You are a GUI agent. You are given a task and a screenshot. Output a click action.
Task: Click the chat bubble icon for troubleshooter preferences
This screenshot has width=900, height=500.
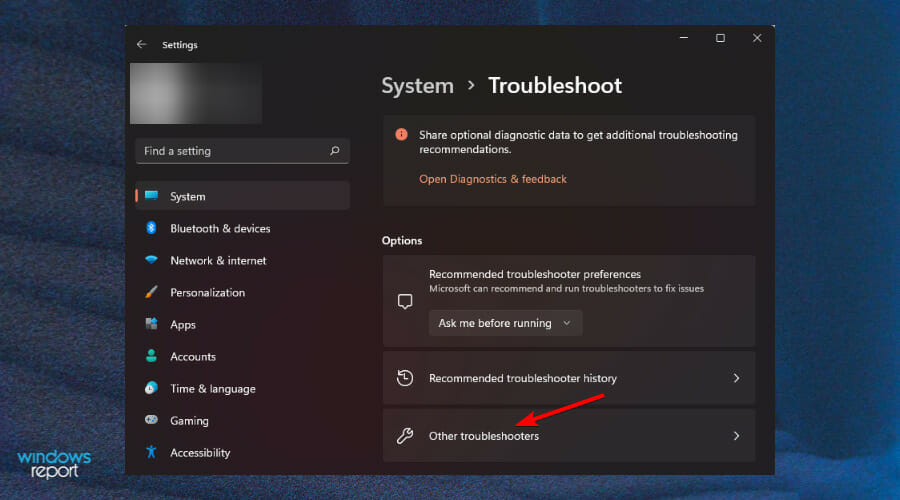tap(405, 301)
